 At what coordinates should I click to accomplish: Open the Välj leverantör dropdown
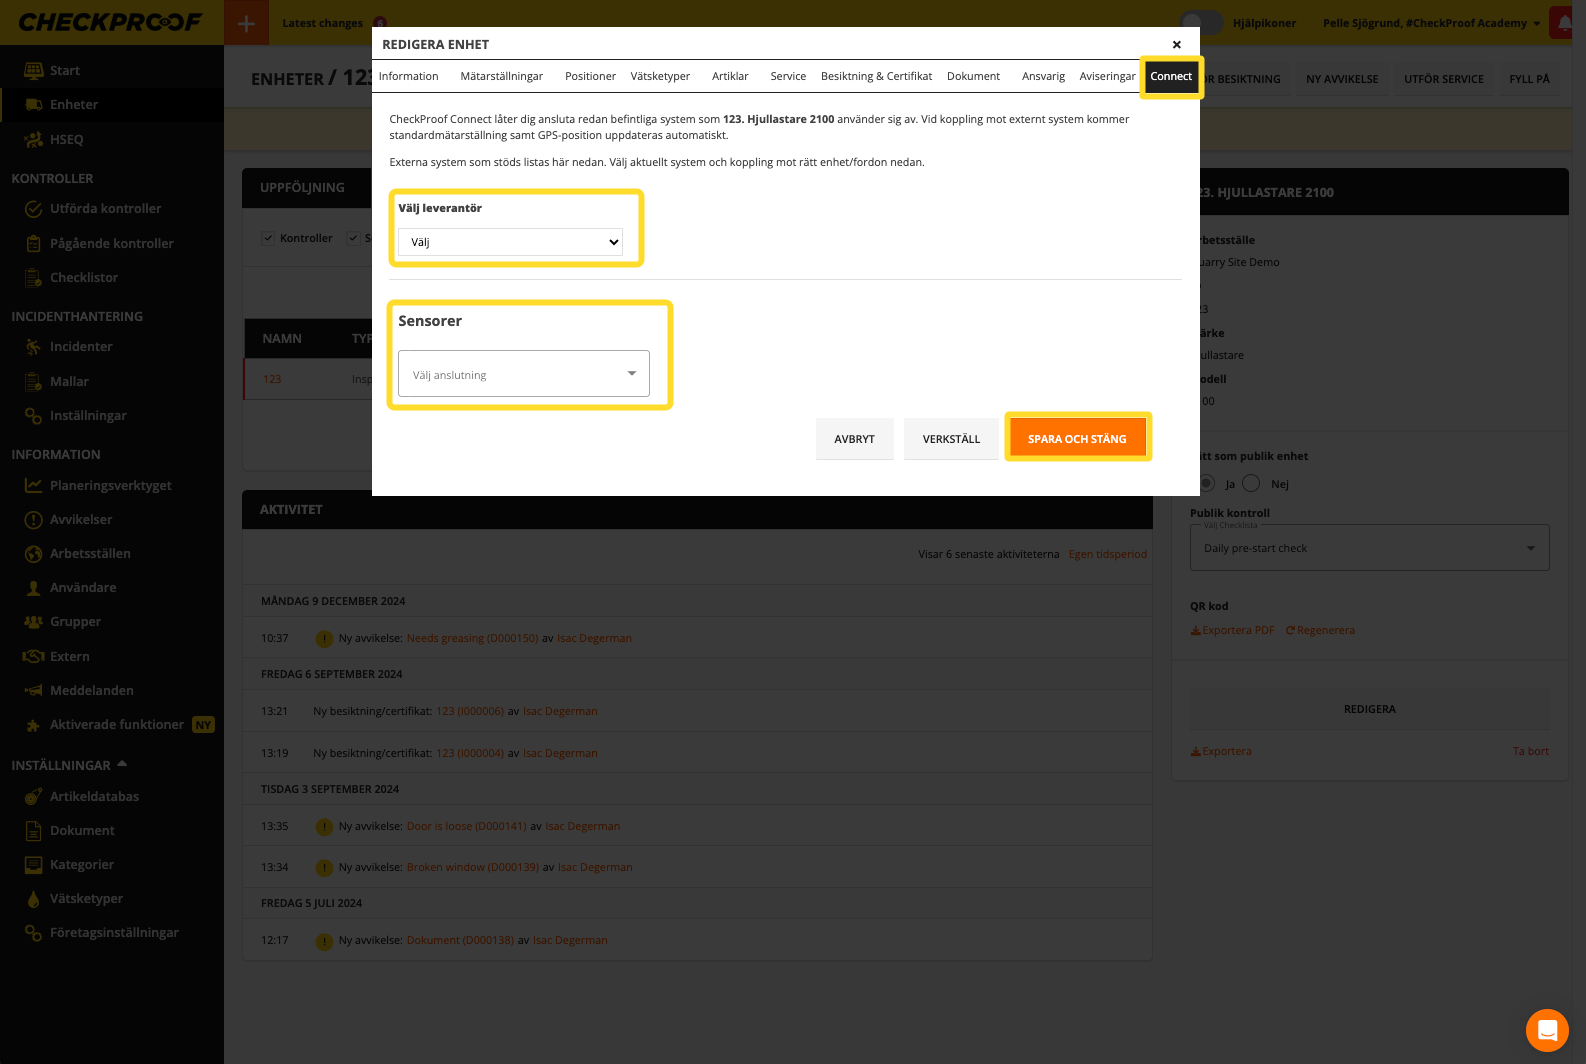510,242
